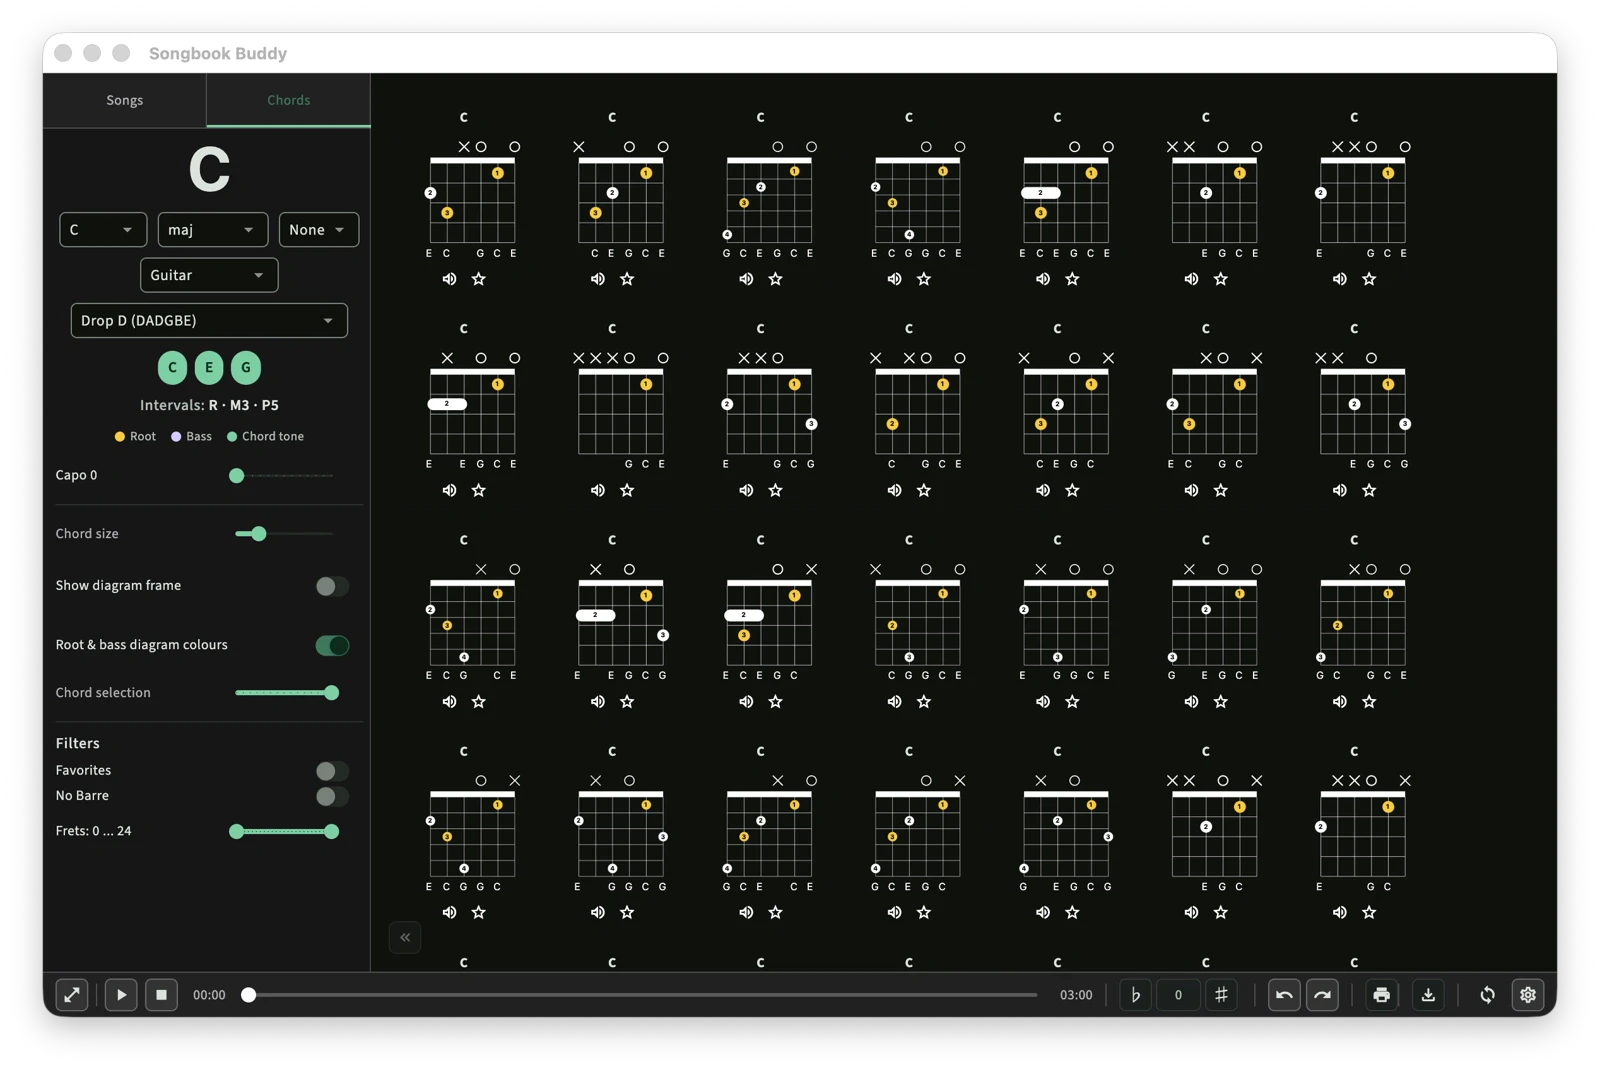
Task: Open the maj chord type dropdown
Action: click(x=213, y=229)
